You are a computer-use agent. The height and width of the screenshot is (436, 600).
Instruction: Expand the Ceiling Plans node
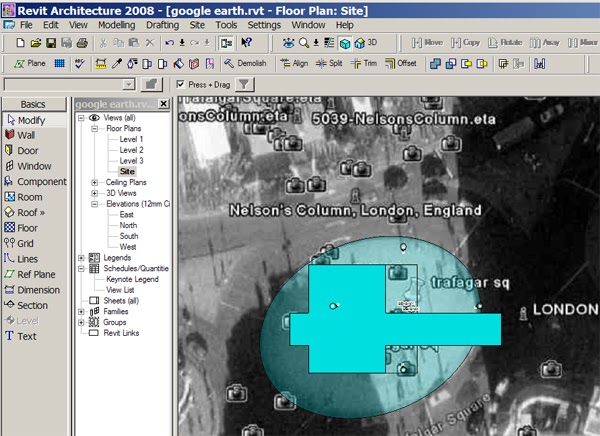coord(95,182)
